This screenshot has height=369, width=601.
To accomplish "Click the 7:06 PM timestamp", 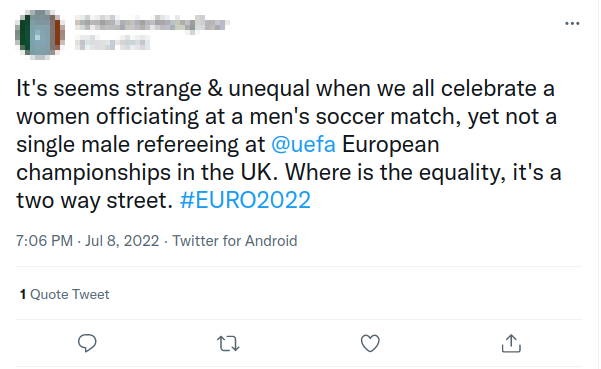I will 44,241.
